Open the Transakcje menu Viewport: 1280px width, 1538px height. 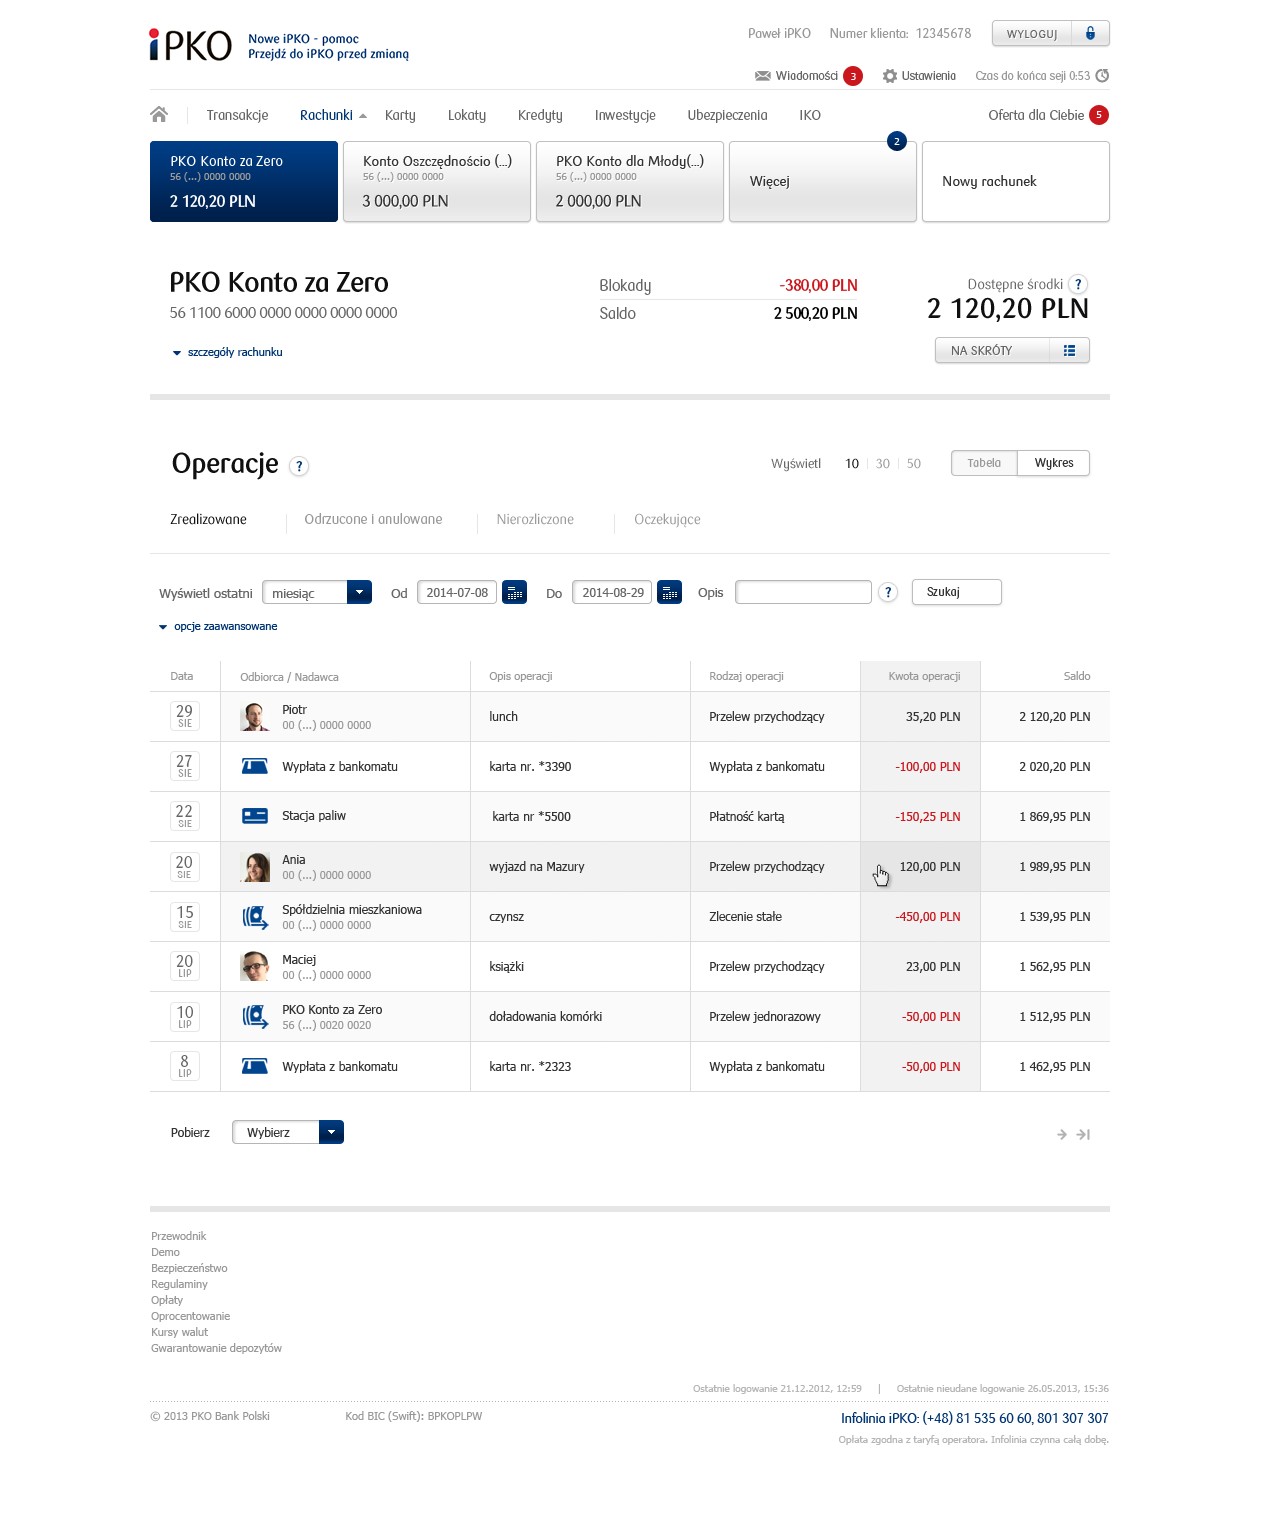pyautogui.click(x=237, y=115)
